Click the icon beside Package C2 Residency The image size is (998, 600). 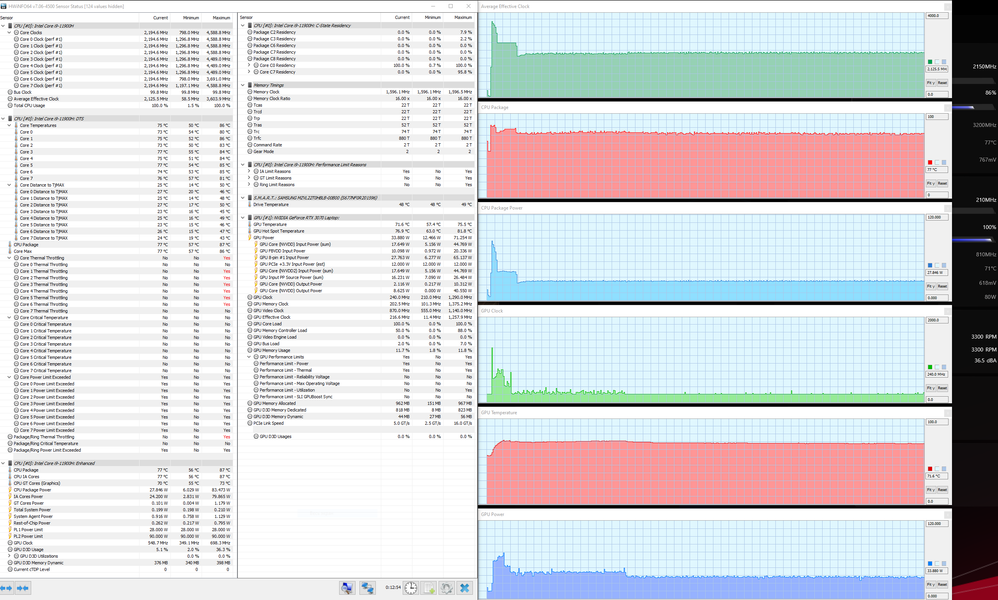250,32
